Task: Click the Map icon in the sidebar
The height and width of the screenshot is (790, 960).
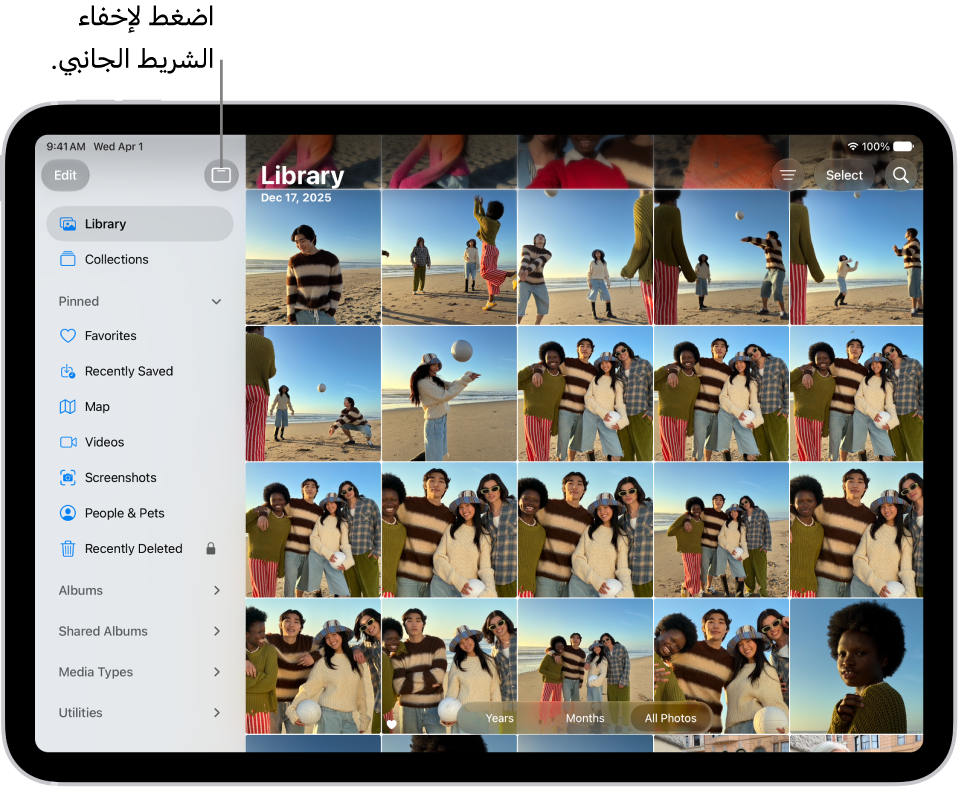Action: pos(68,407)
